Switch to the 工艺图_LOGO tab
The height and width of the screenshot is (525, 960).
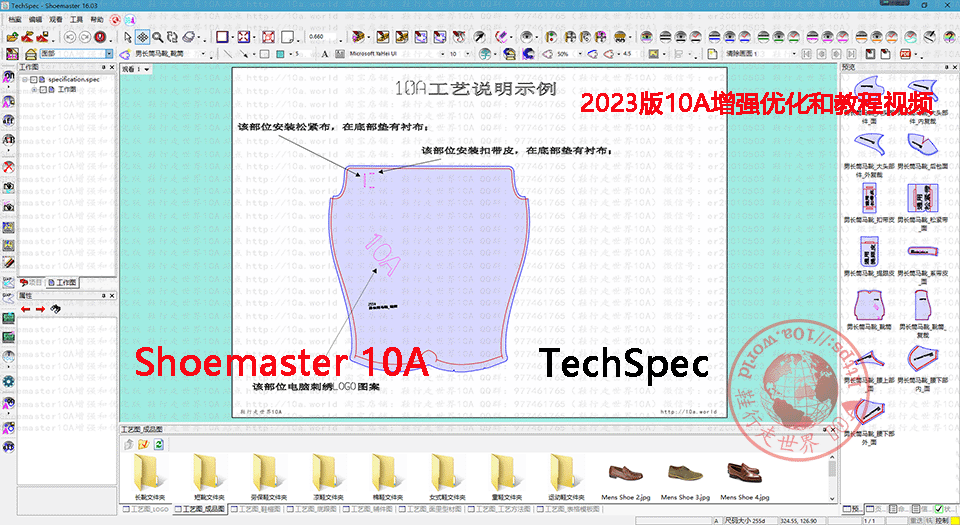pos(146,509)
